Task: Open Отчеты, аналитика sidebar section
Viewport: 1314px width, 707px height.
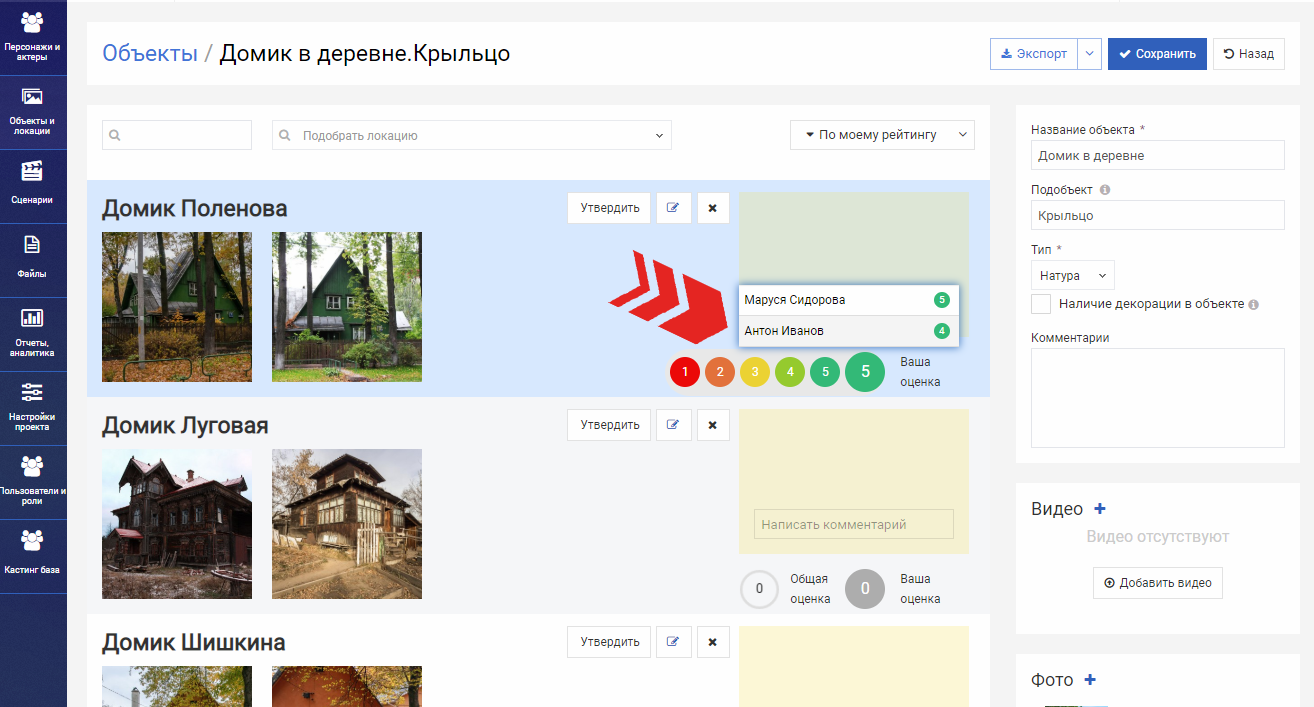Action: click(33, 334)
